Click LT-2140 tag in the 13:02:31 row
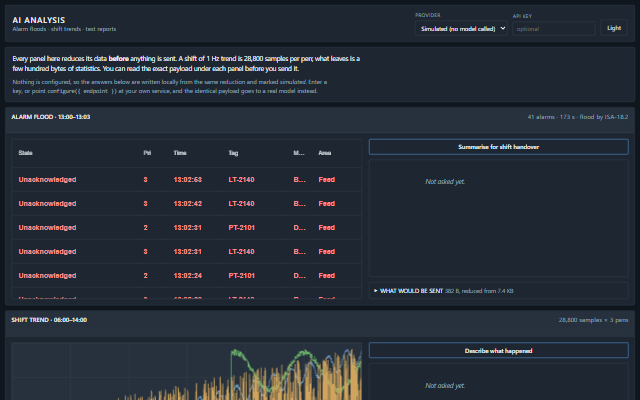The image size is (640, 400). (x=241, y=252)
